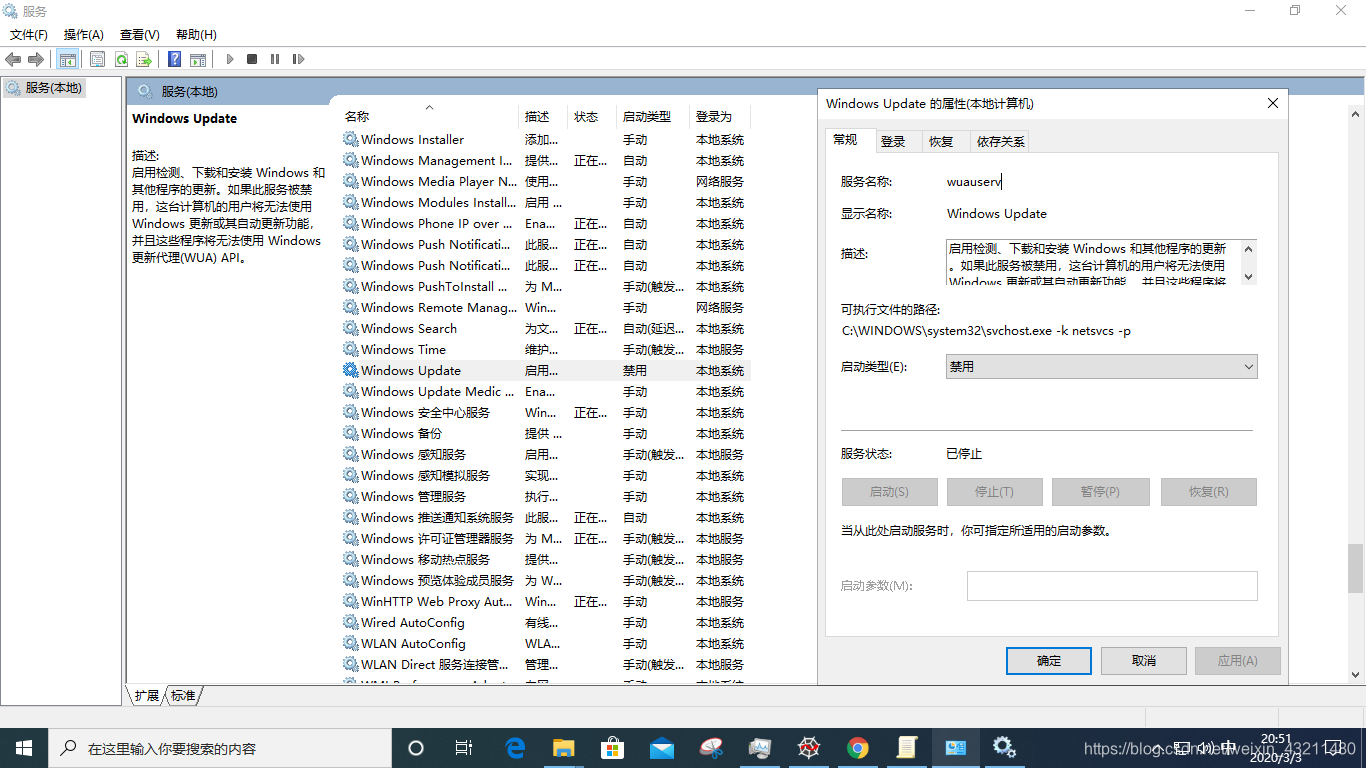The height and width of the screenshot is (768, 1366).
Task: Select the Windows Phone IP over row
Action: pyautogui.click(x=545, y=223)
